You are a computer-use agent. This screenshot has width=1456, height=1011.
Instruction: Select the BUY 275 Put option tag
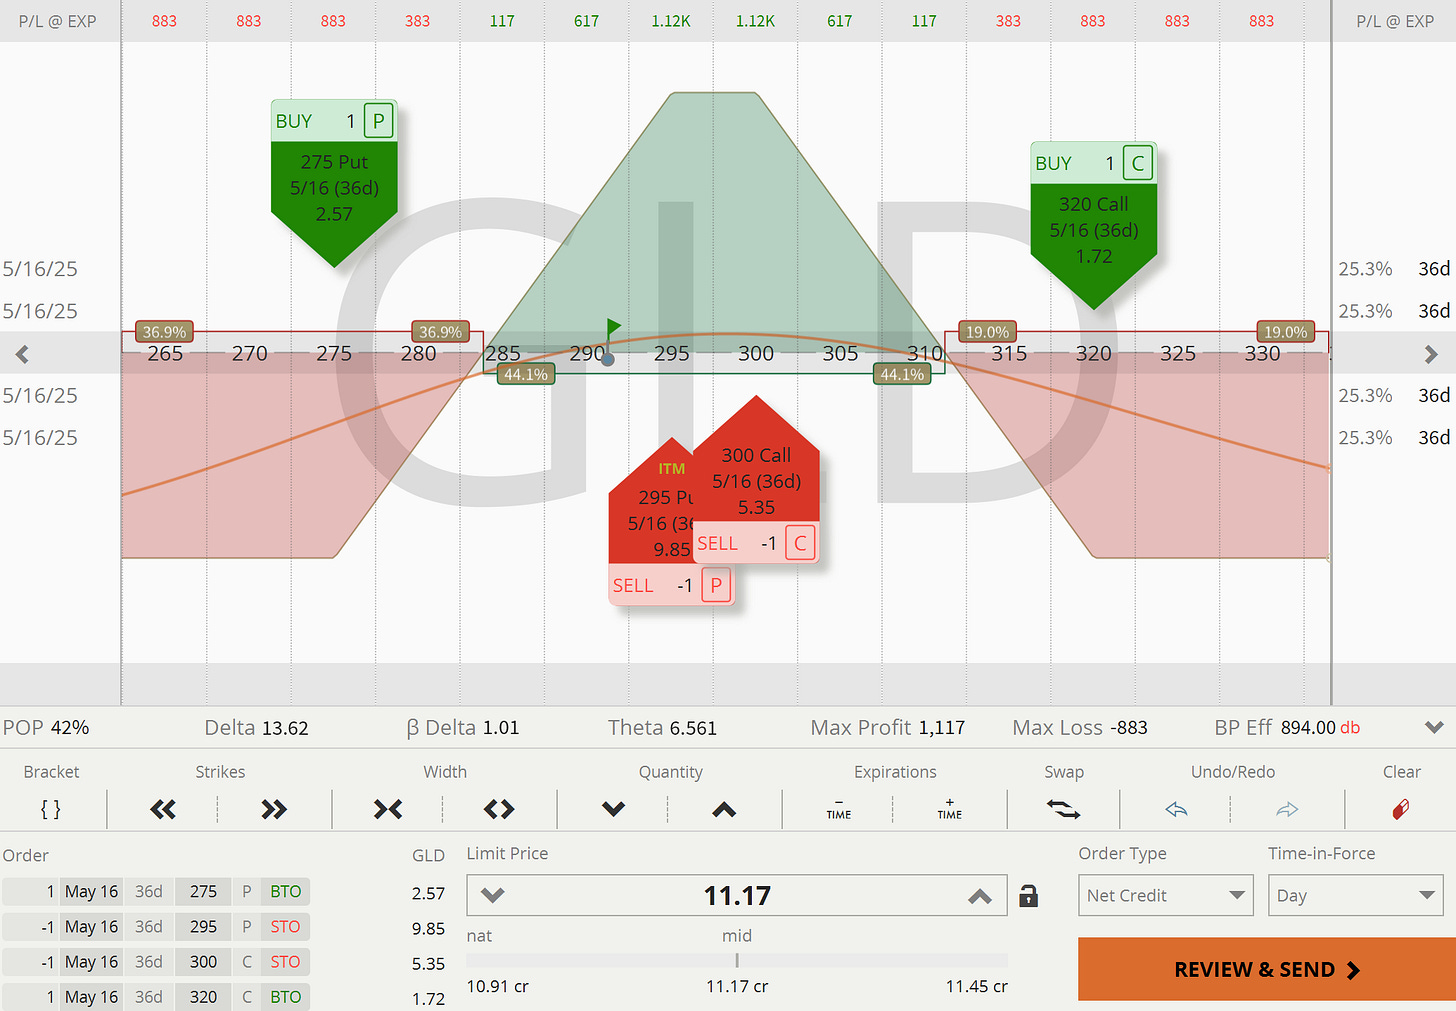334,183
